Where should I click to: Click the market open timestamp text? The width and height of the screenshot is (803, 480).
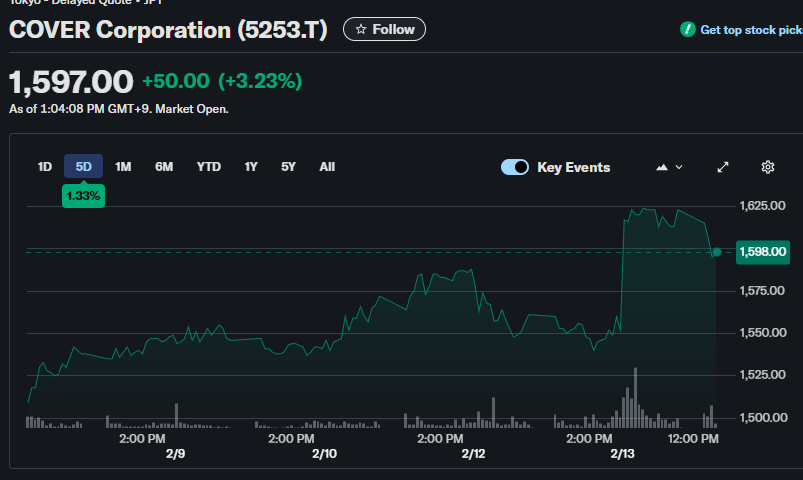[119, 109]
